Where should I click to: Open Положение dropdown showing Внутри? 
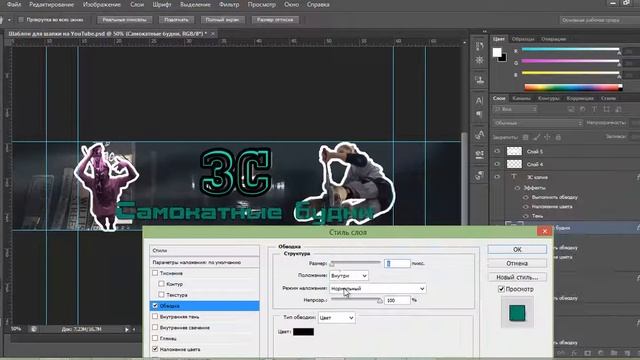pos(349,276)
